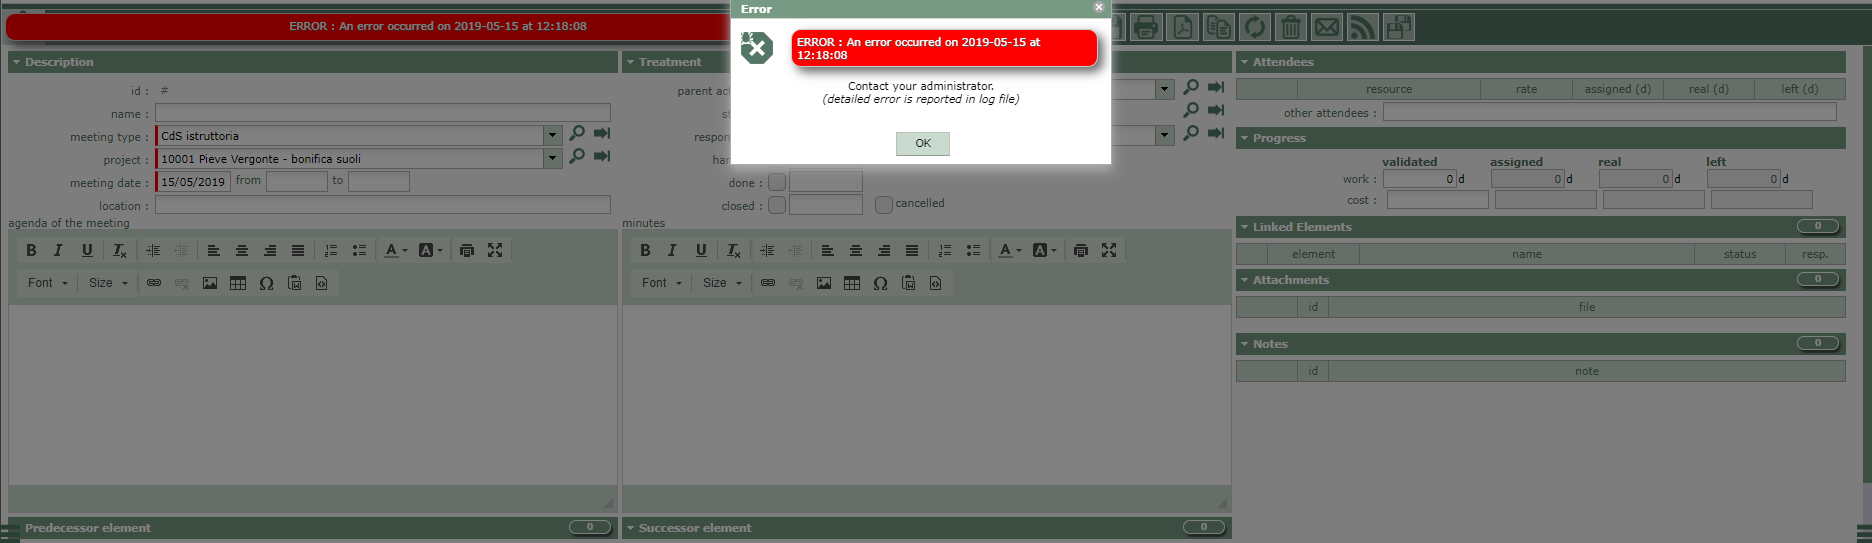This screenshot has width=1872, height=543.
Task: Click the envelope email icon in the top toolbar
Action: click(1326, 27)
